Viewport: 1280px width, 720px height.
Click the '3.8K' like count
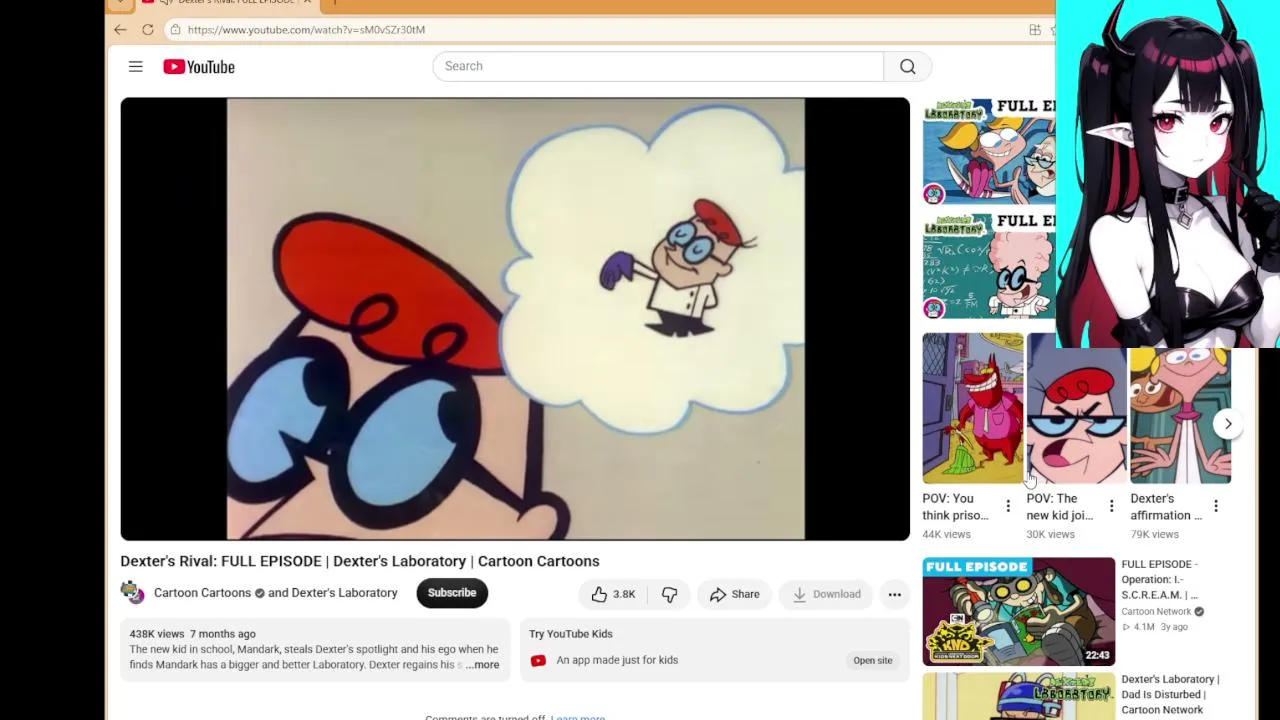624,594
